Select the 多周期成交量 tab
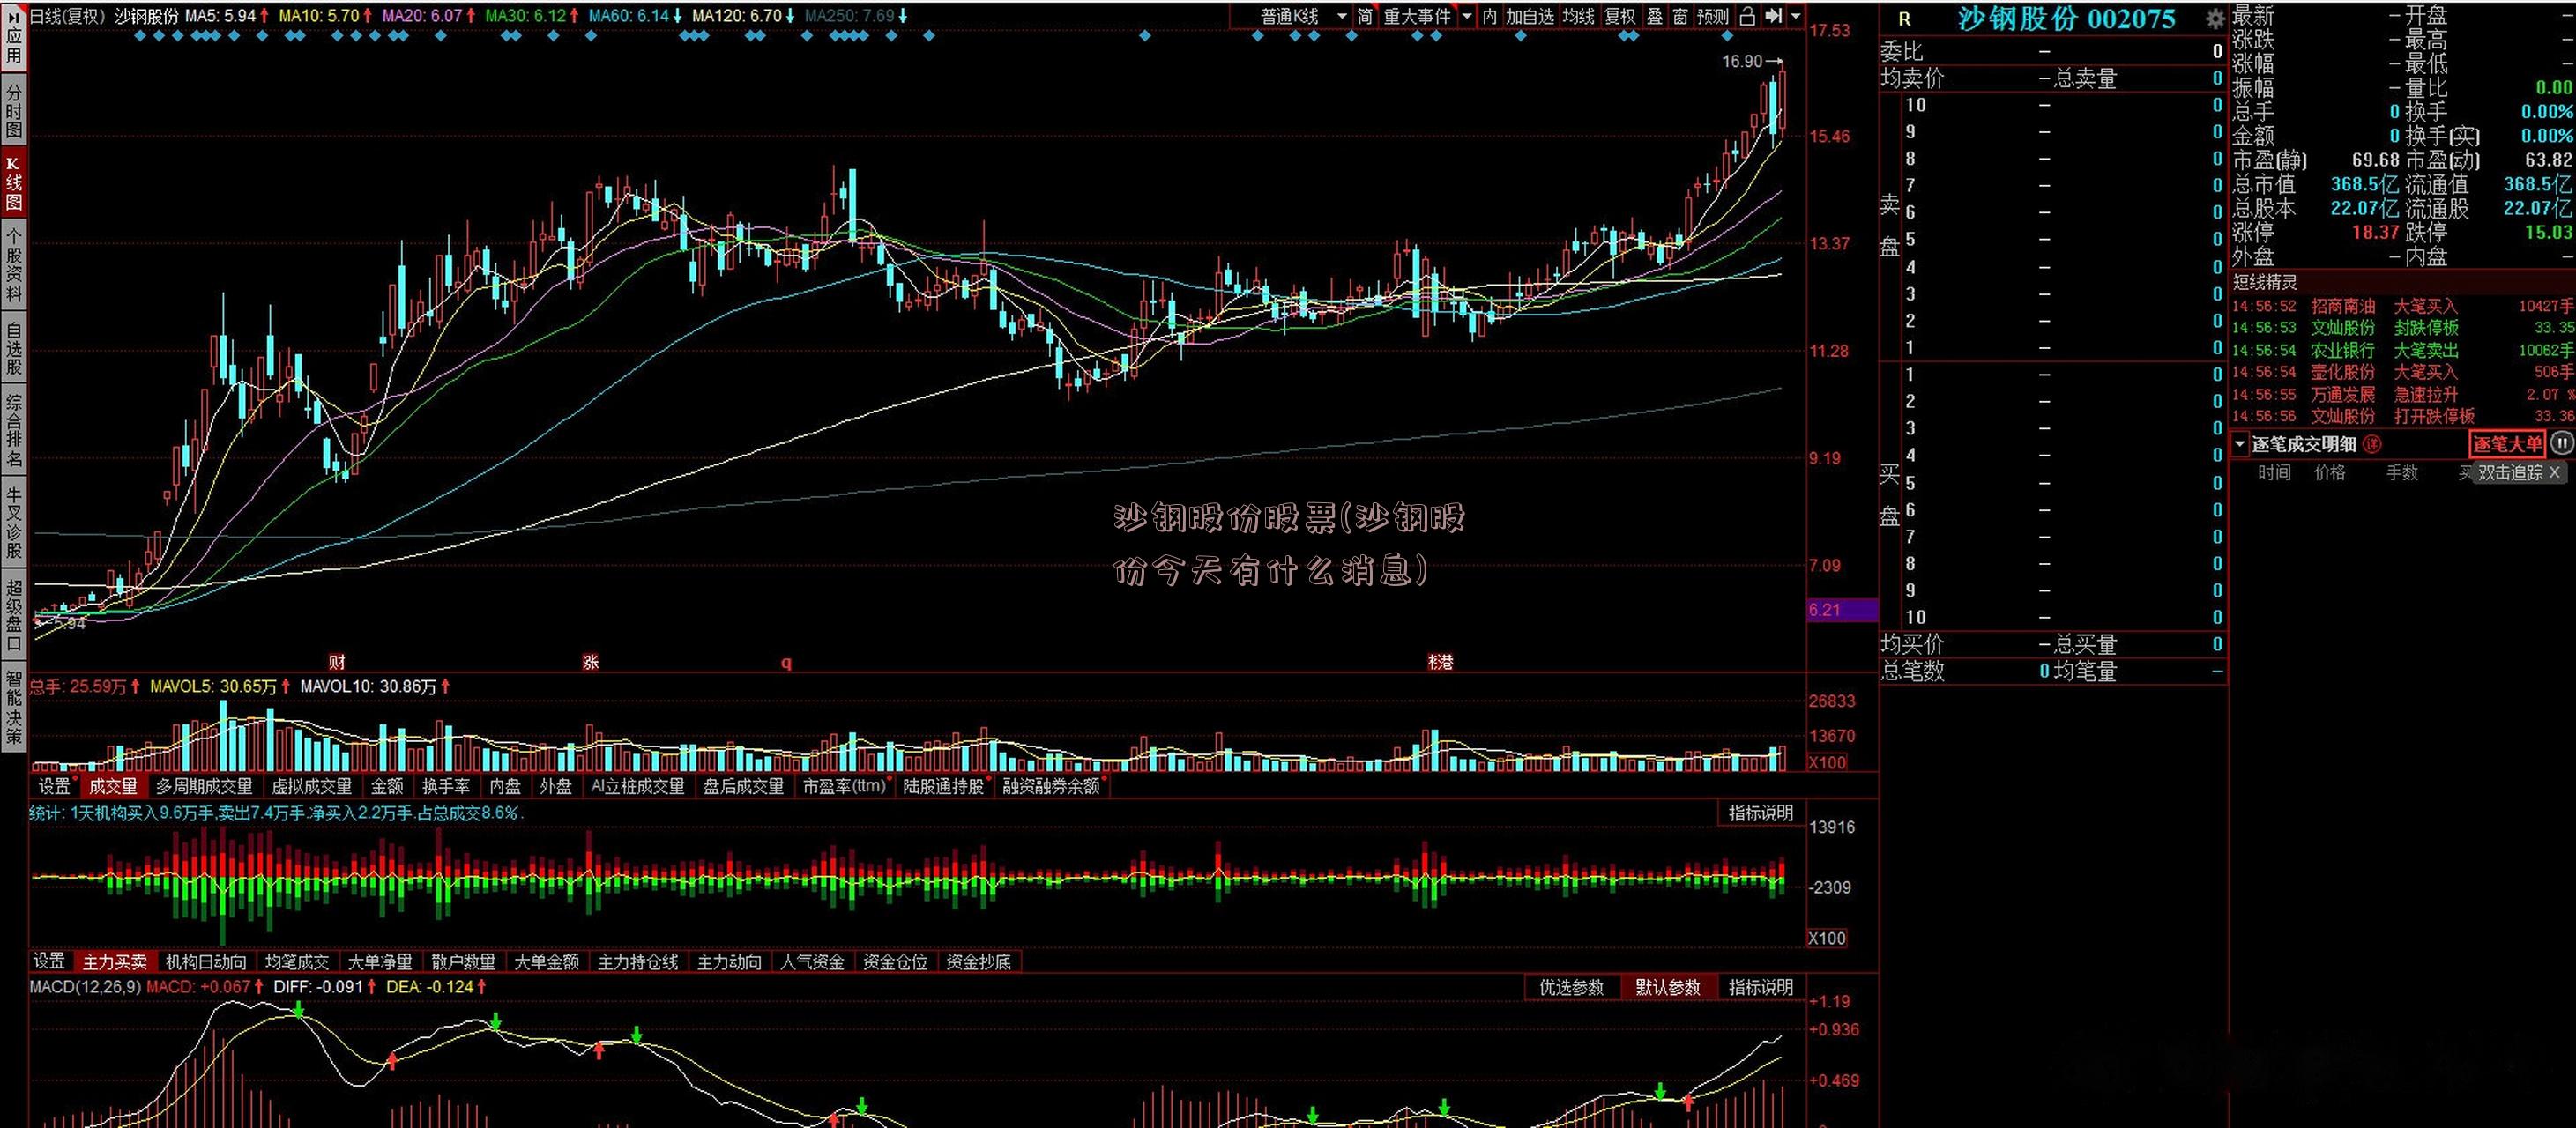 point(204,786)
